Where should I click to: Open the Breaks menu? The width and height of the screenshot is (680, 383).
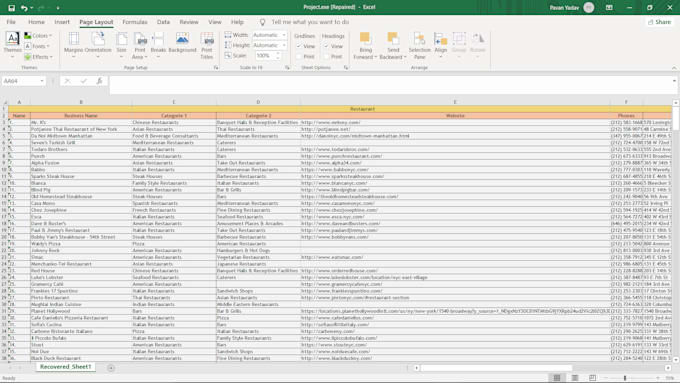click(158, 45)
